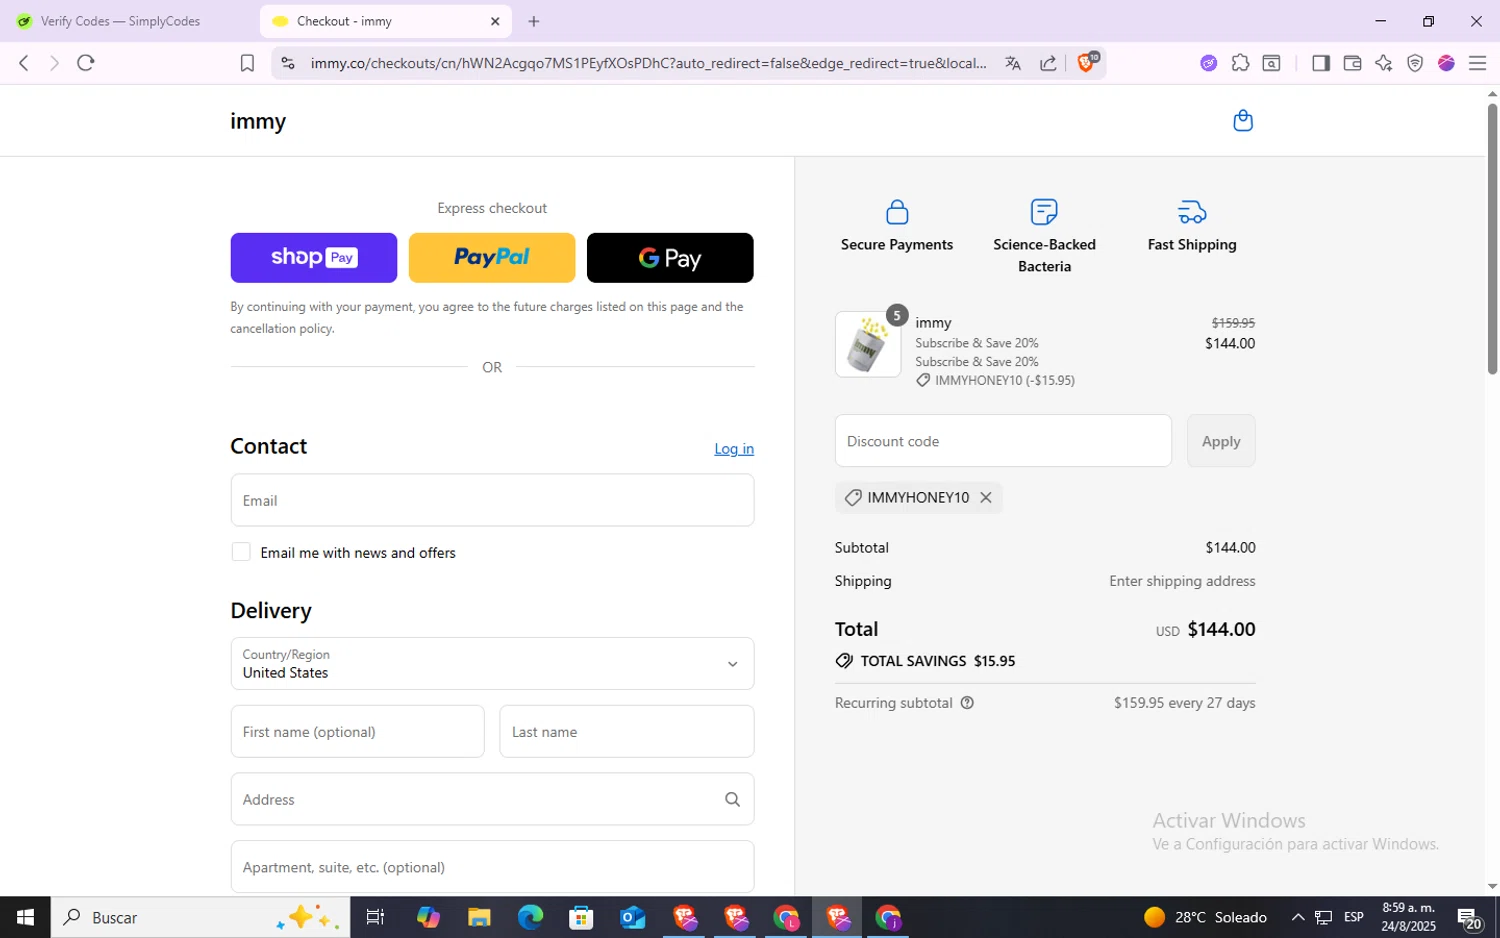
Task: Open the notification center icon
Action: pos(1469,917)
